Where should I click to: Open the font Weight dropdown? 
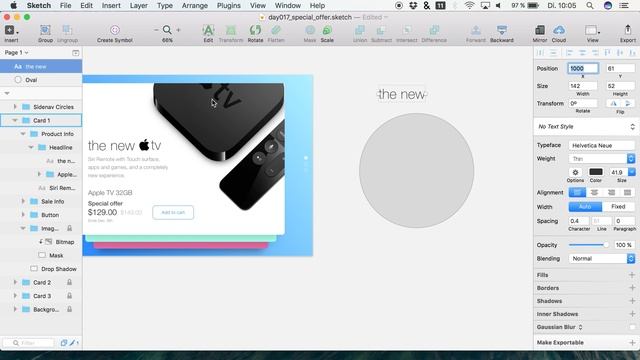(x=602, y=158)
